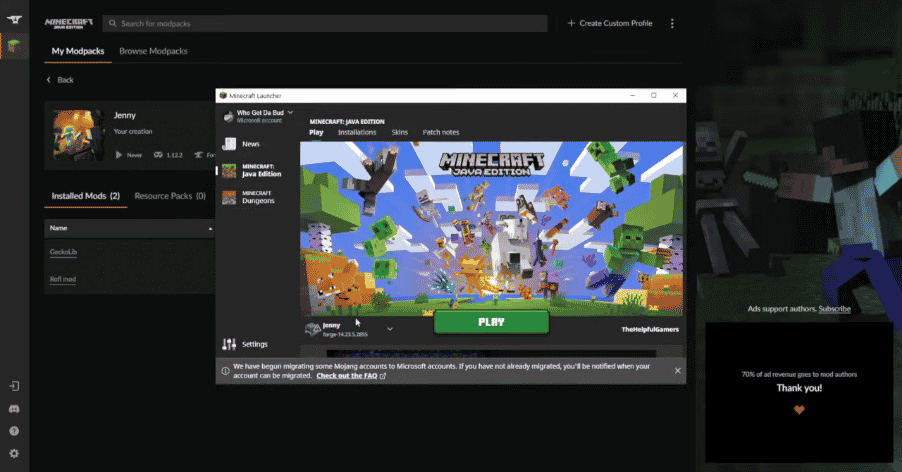Image resolution: width=902 pixels, height=472 pixels.
Task: Click the sign-in icon in left sidebar
Action: point(14,386)
